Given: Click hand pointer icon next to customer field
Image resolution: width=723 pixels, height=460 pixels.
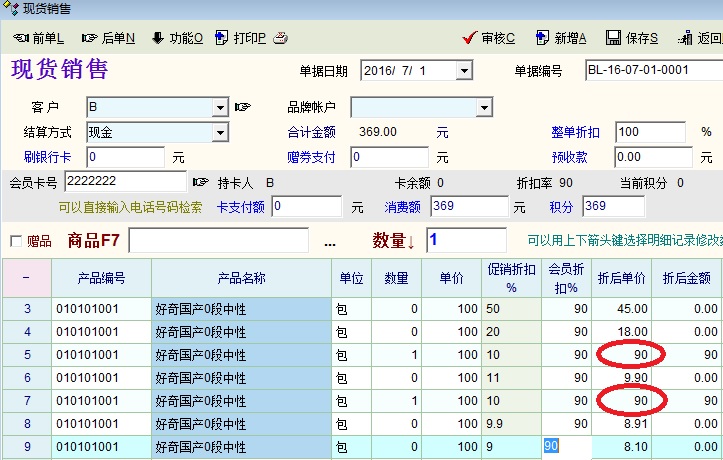Looking at the screenshot, I should coord(243,107).
